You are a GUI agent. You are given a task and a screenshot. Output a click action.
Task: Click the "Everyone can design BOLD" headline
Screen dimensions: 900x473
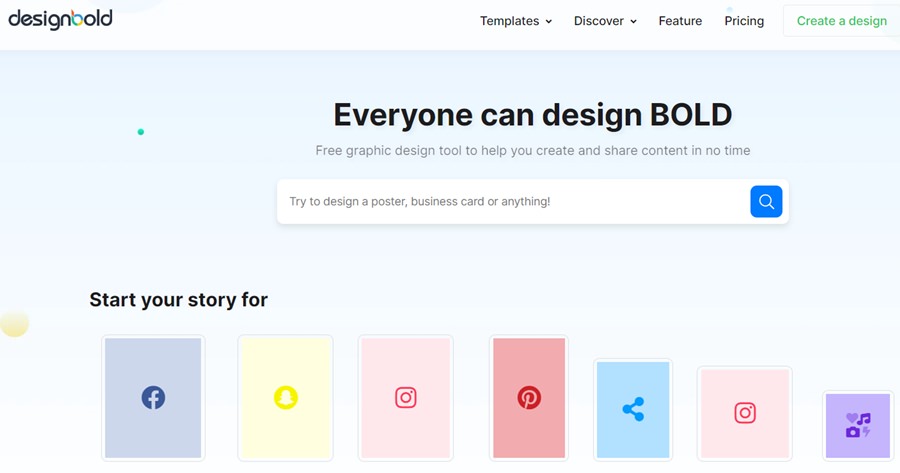(x=532, y=115)
